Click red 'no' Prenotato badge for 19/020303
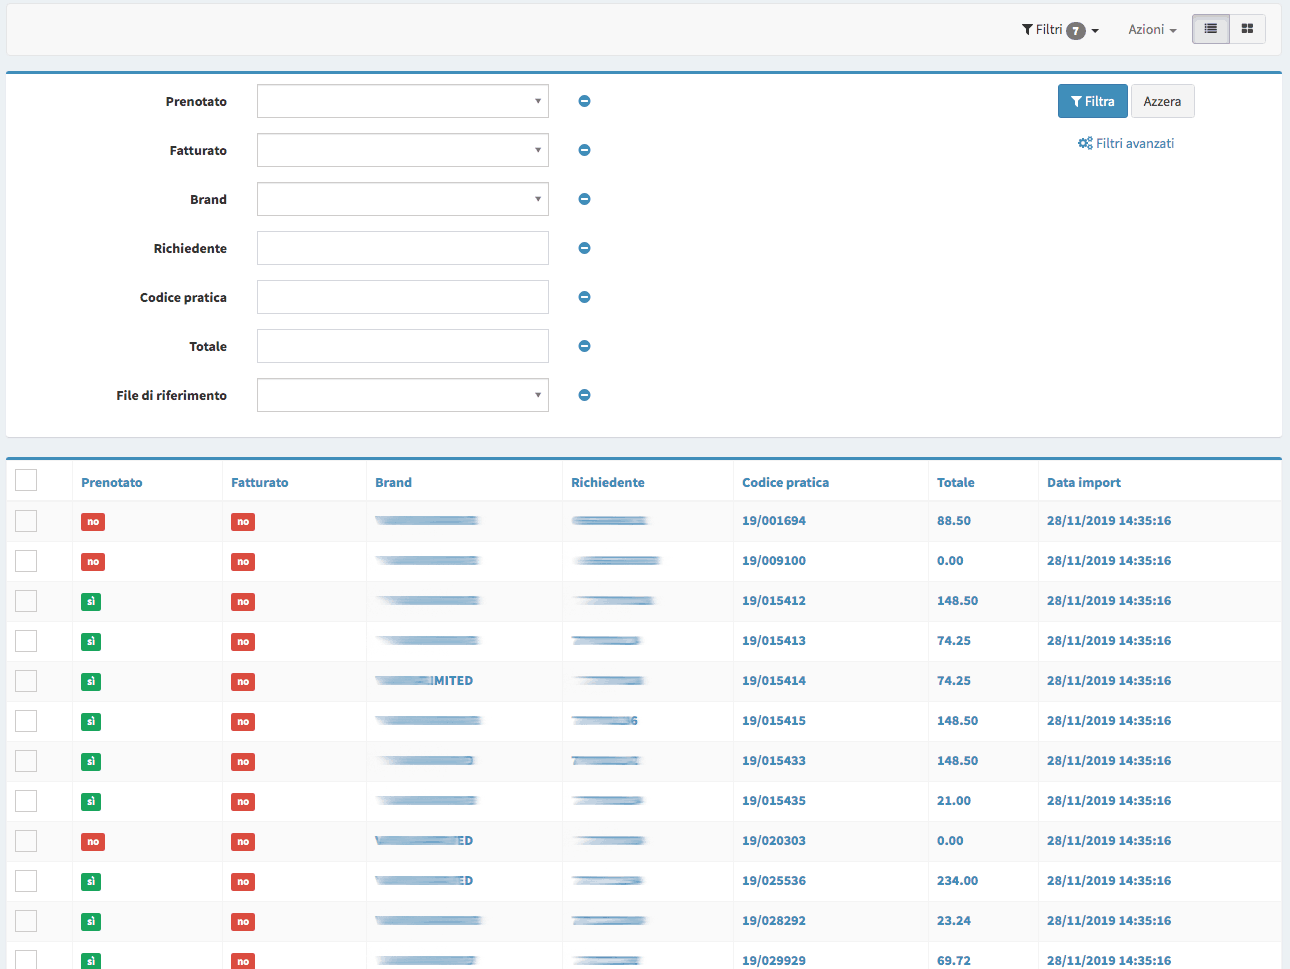Image resolution: width=1290 pixels, height=969 pixels. tap(93, 842)
